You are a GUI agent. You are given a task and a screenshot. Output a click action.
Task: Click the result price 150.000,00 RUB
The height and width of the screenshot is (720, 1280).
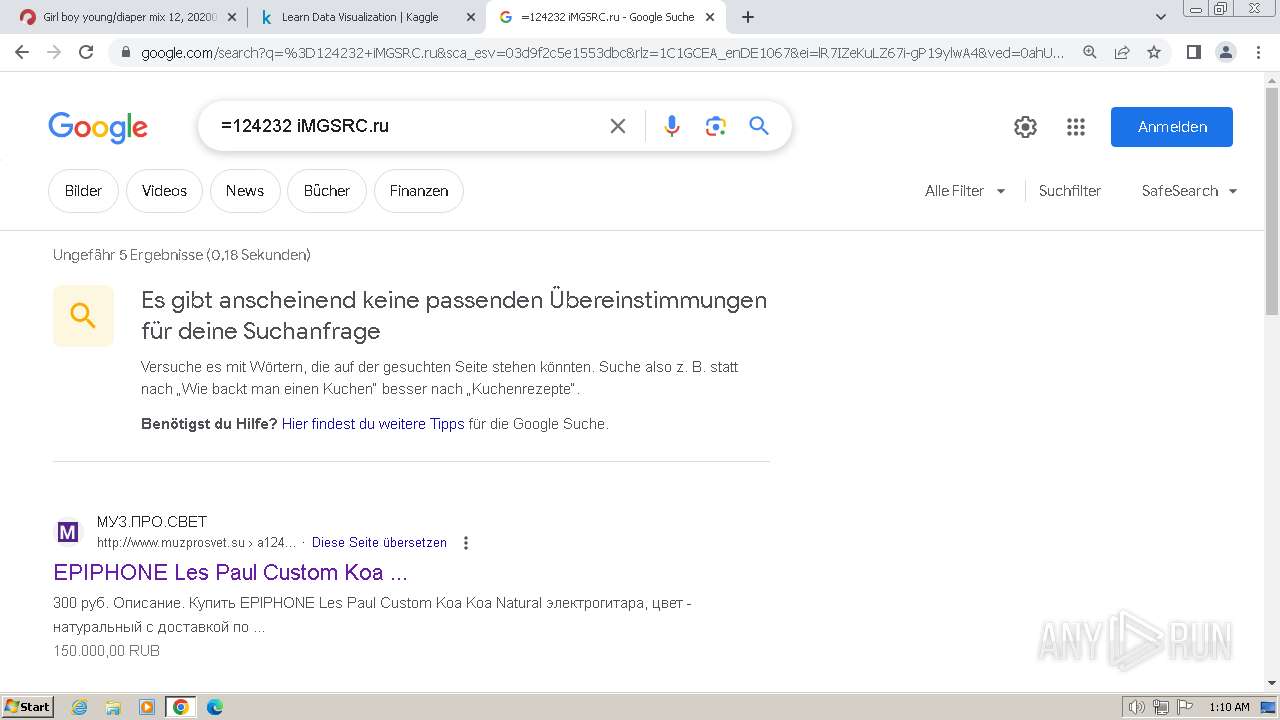[x=106, y=651]
